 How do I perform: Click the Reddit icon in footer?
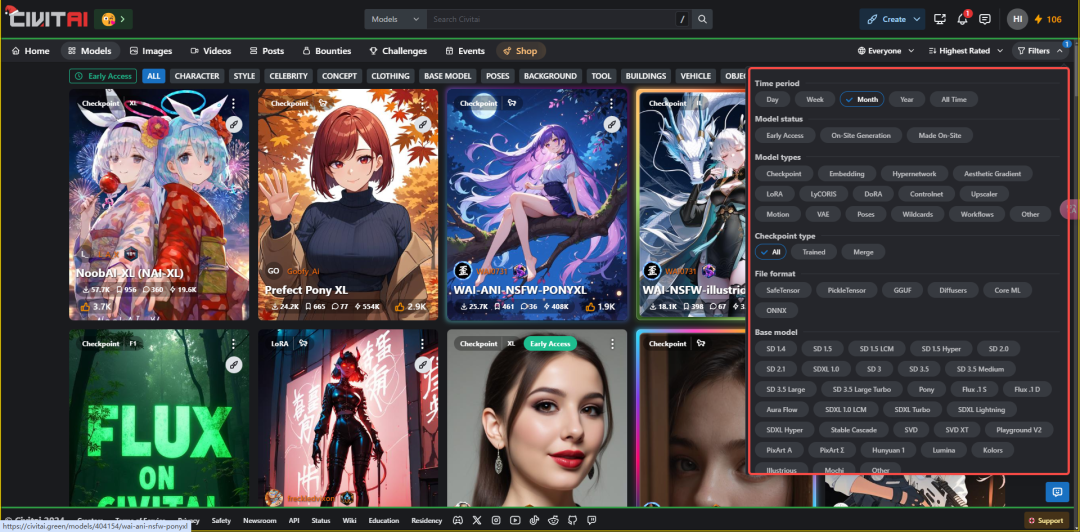click(x=551, y=520)
